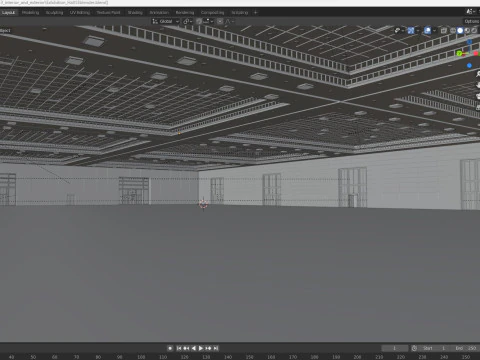Click the End frame field

coord(465,348)
